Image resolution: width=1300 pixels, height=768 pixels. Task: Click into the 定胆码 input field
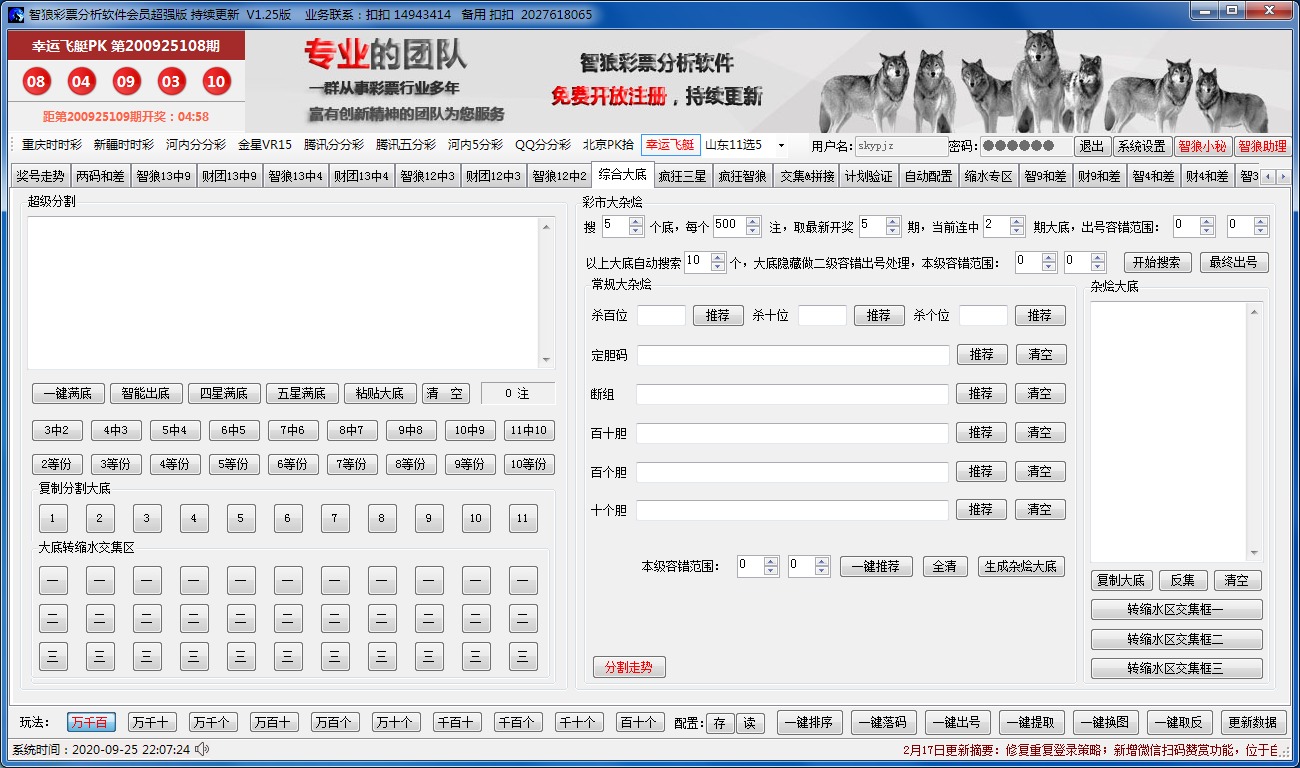pos(793,355)
